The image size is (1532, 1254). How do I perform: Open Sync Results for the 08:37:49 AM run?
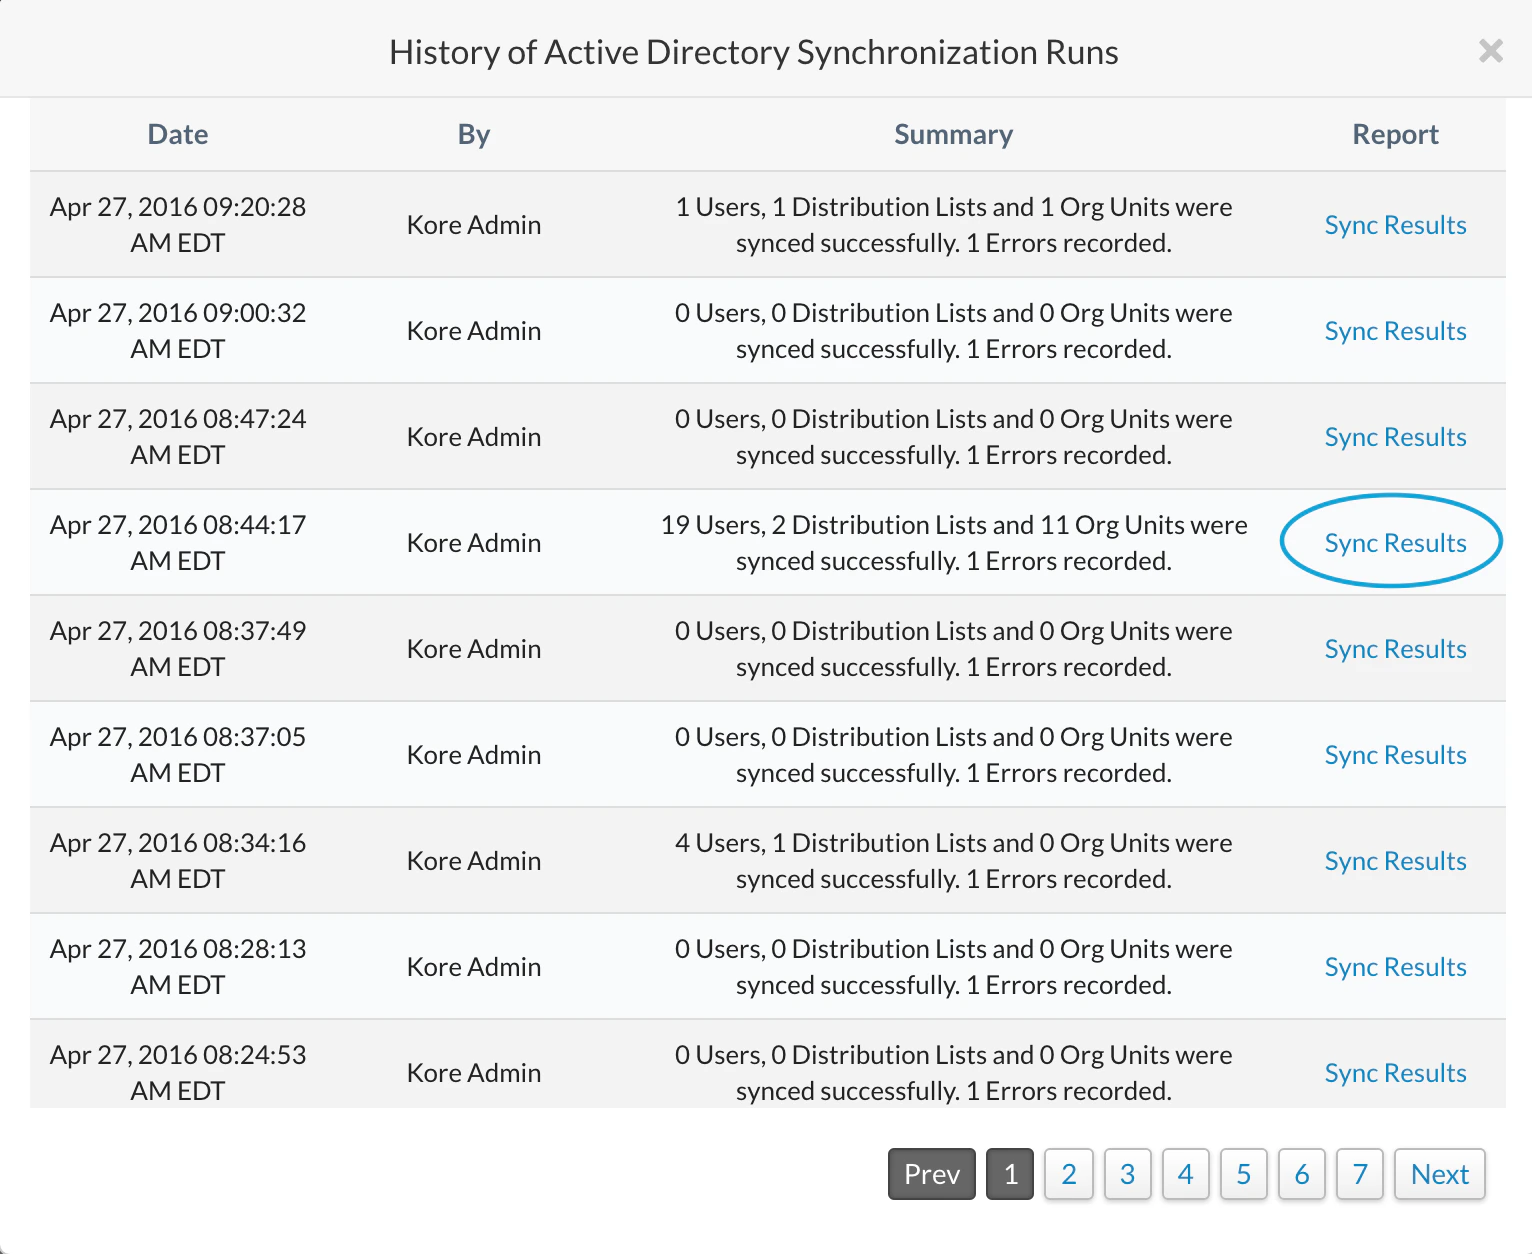click(1395, 648)
